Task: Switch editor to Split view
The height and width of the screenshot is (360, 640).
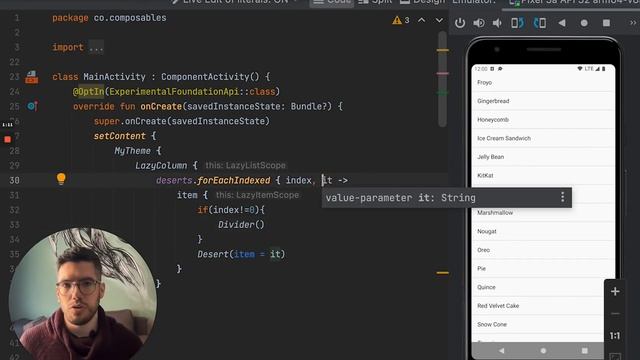Action: tap(375, 2)
